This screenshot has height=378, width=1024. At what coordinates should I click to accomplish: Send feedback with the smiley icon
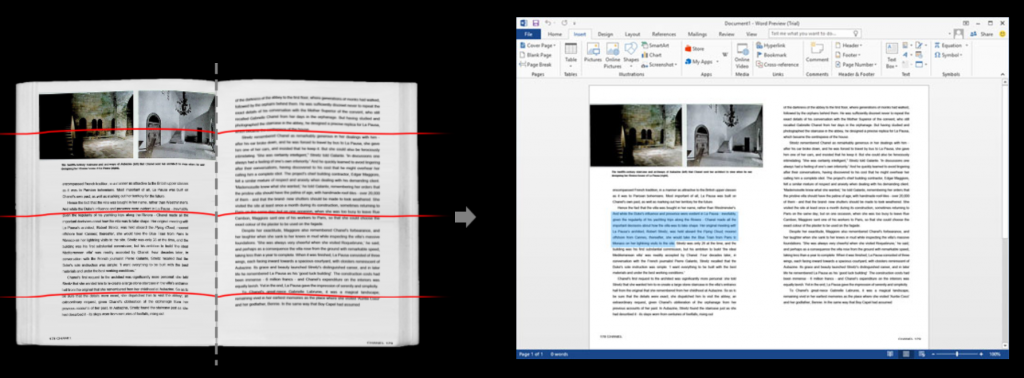[1001, 34]
